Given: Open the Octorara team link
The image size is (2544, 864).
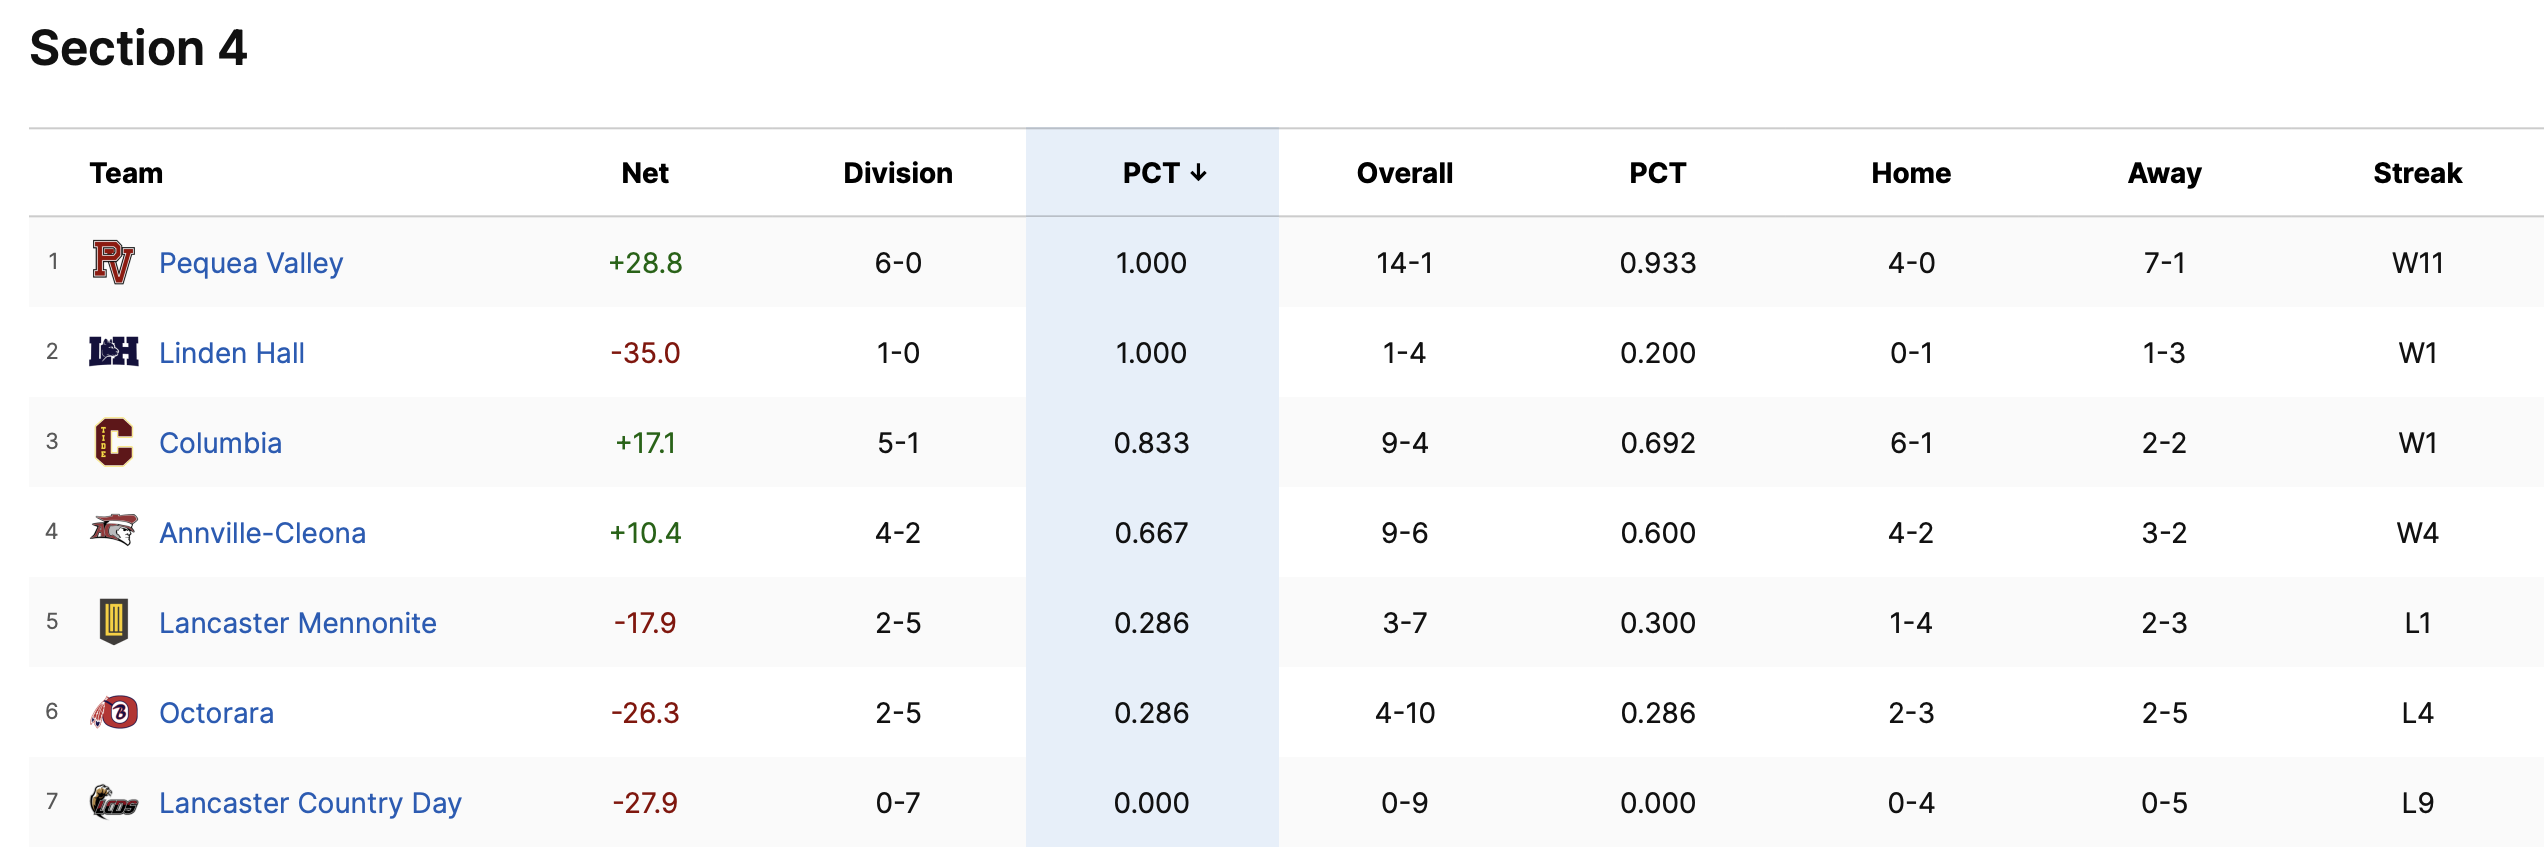Looking at the screenshot, I should click(217, 713).
